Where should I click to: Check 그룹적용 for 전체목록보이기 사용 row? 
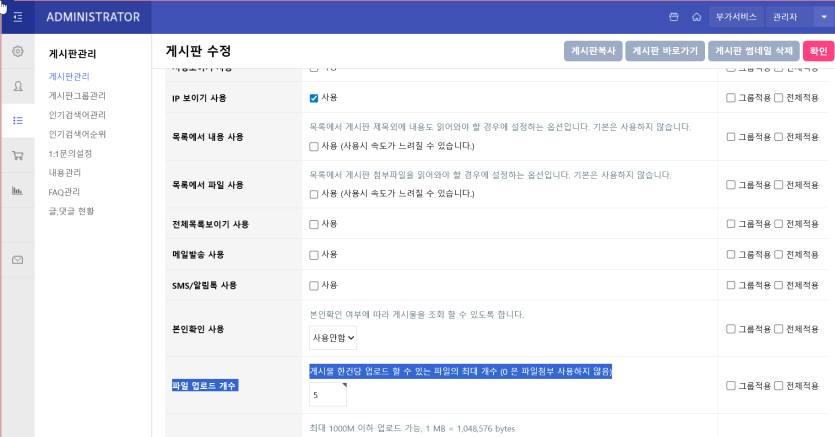pyautogui.click(x=731, y=224)
